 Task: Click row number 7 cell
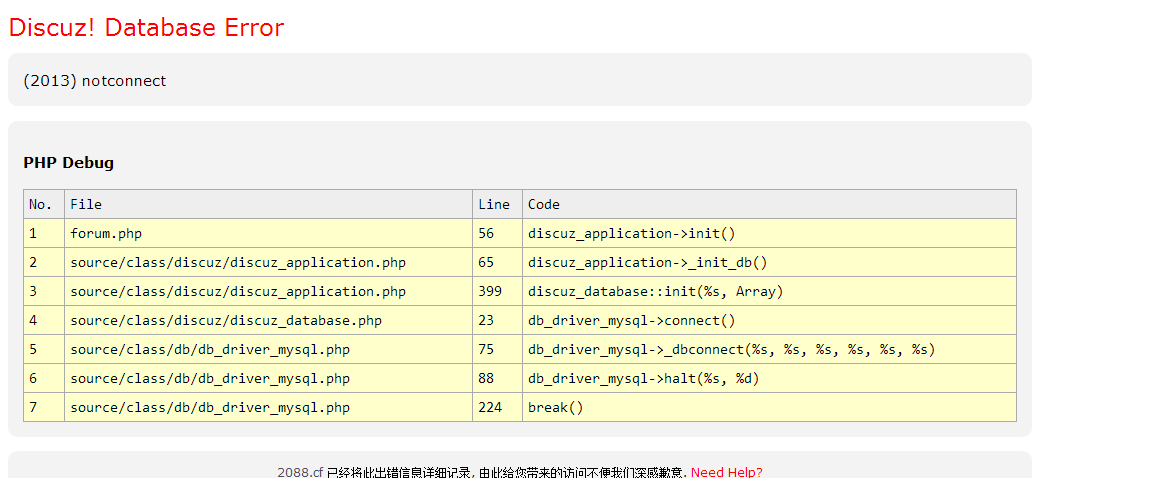click(x=44, y=407)
